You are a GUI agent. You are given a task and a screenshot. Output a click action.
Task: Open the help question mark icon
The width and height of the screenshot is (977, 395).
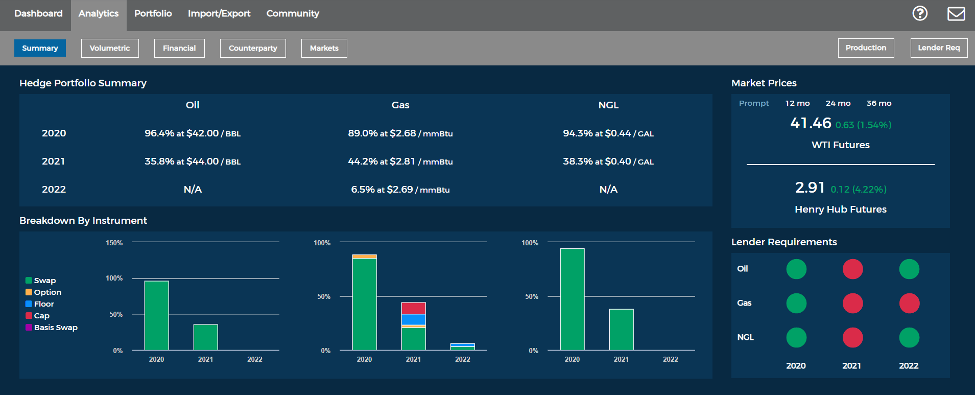[920, 13]
